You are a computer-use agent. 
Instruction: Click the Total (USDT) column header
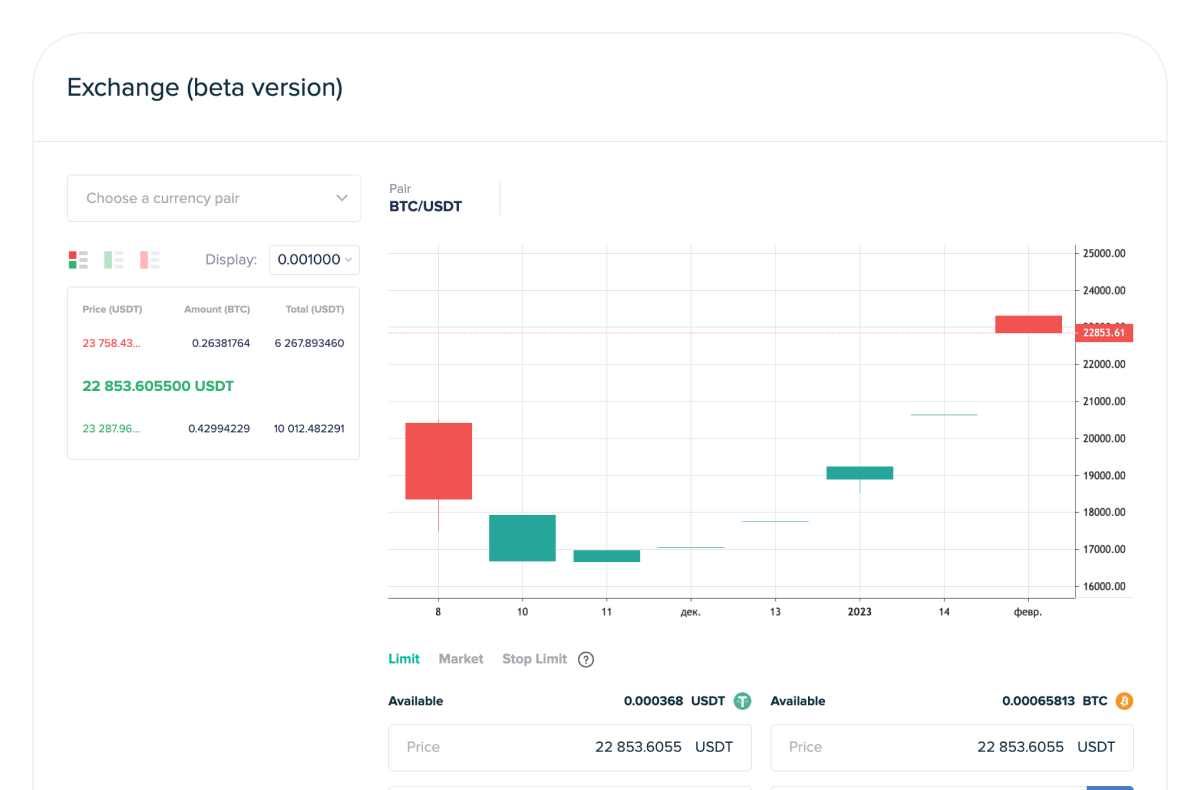[315, 310]
